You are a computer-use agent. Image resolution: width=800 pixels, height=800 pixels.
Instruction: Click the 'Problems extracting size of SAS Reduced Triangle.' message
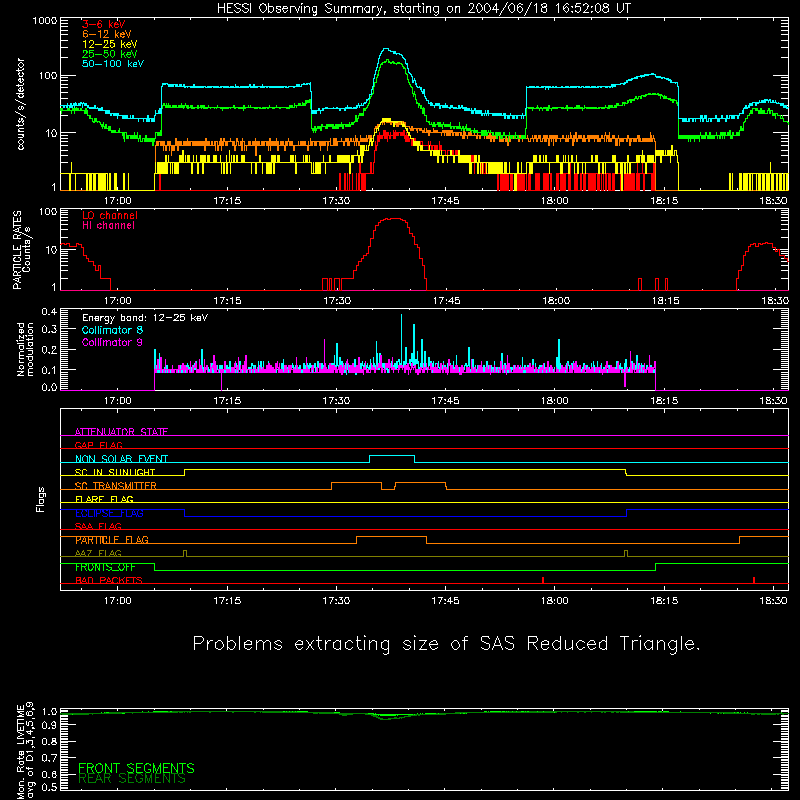point(446,644)
